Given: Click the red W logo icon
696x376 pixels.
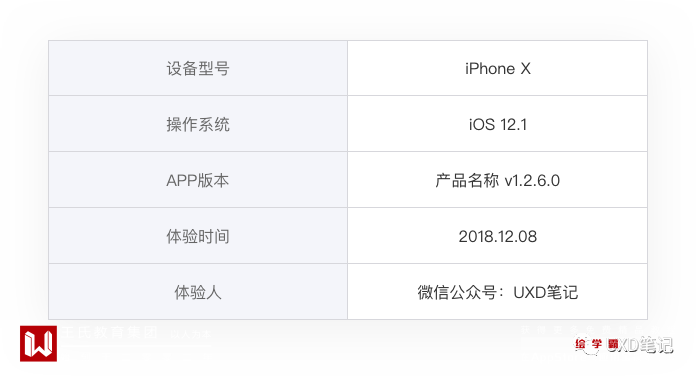Looking at the screenshot, I should [x=38, y=344].
